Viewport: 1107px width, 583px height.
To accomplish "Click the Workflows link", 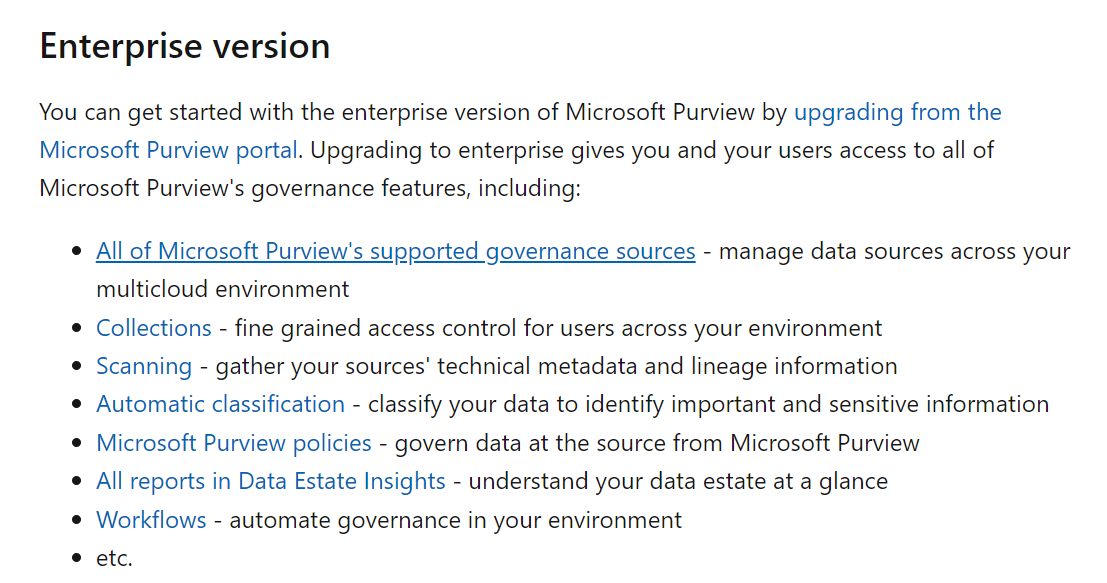I will [x=151, y=520].
